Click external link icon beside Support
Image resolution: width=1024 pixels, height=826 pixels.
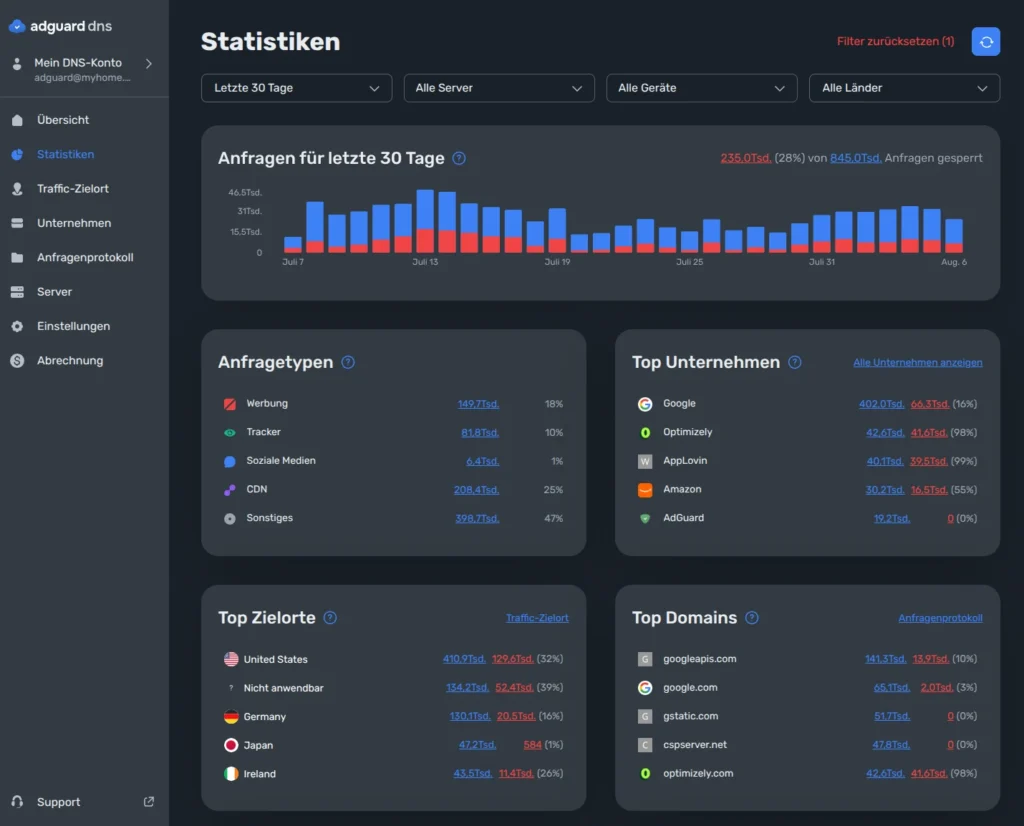coord(149,802)
